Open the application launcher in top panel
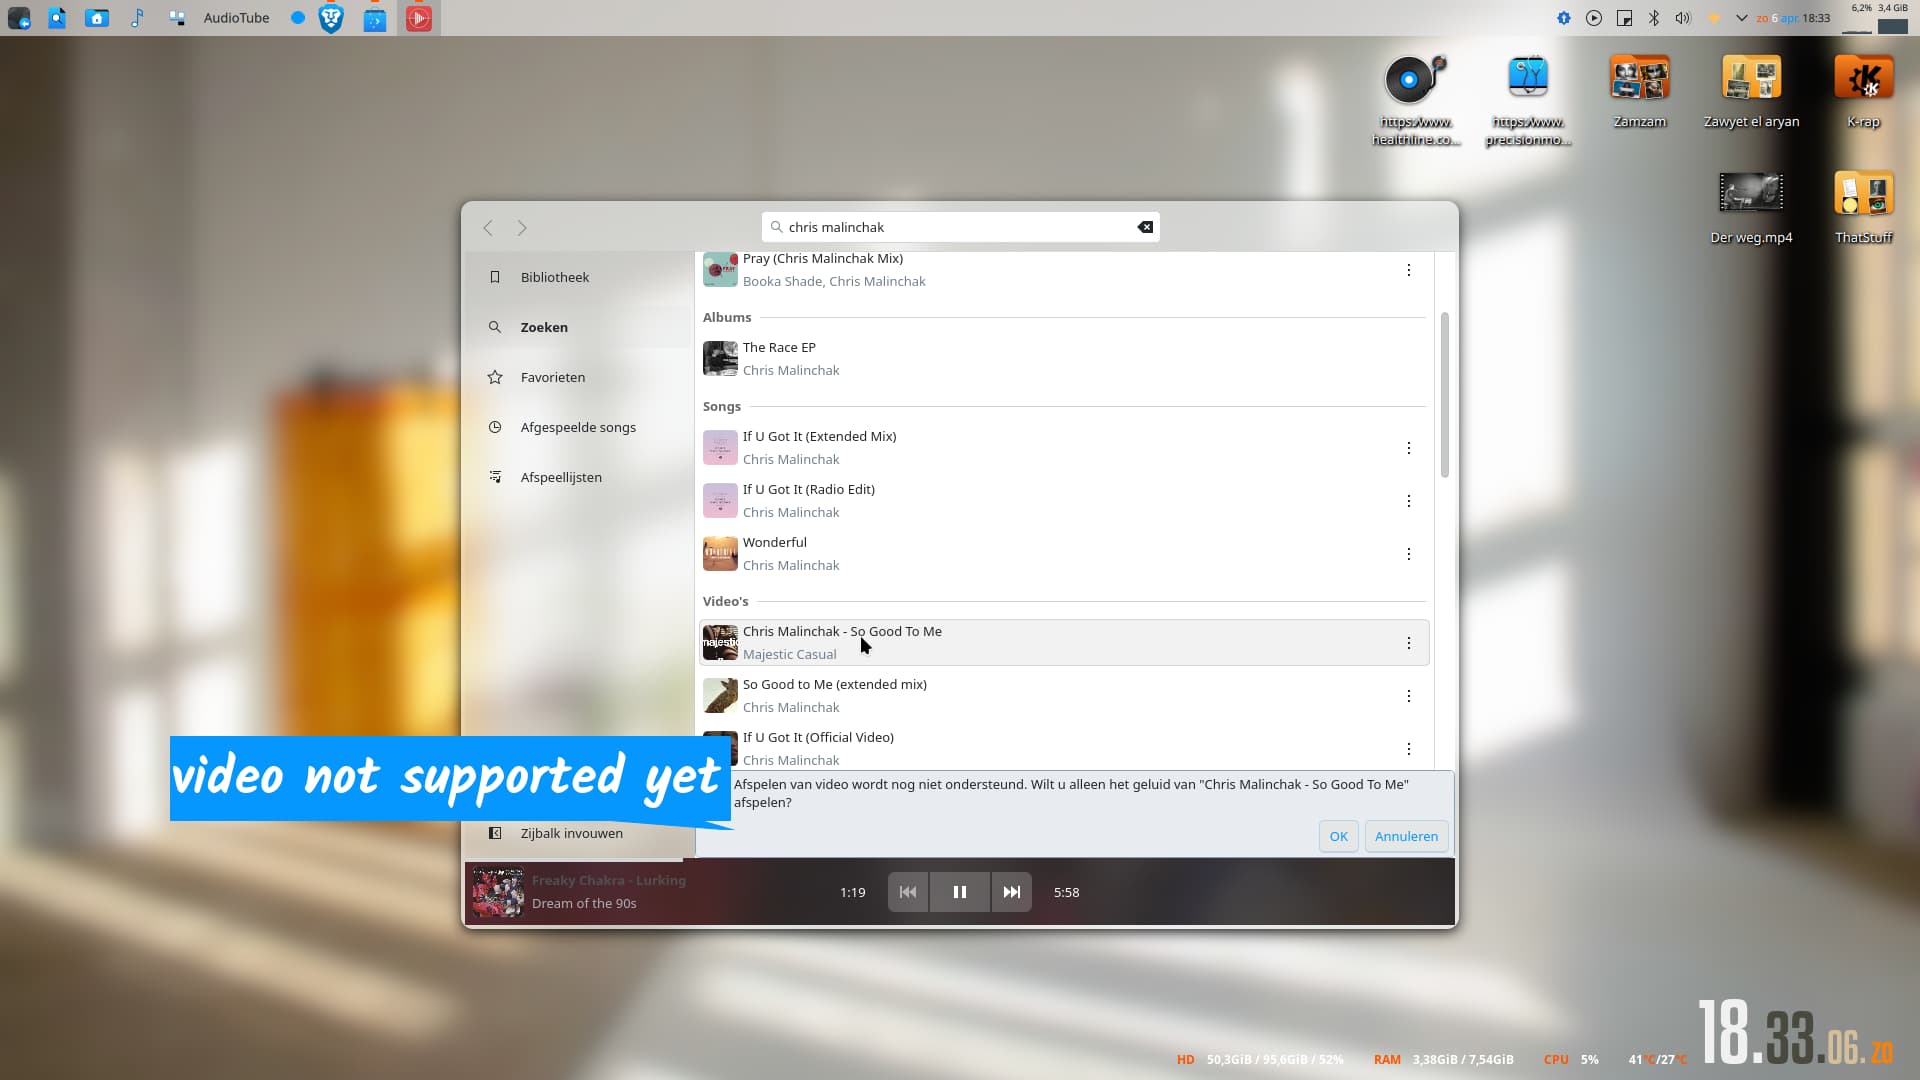Image resolution: width=1920 pixels, height=1080 pixels. click(18, 18)
